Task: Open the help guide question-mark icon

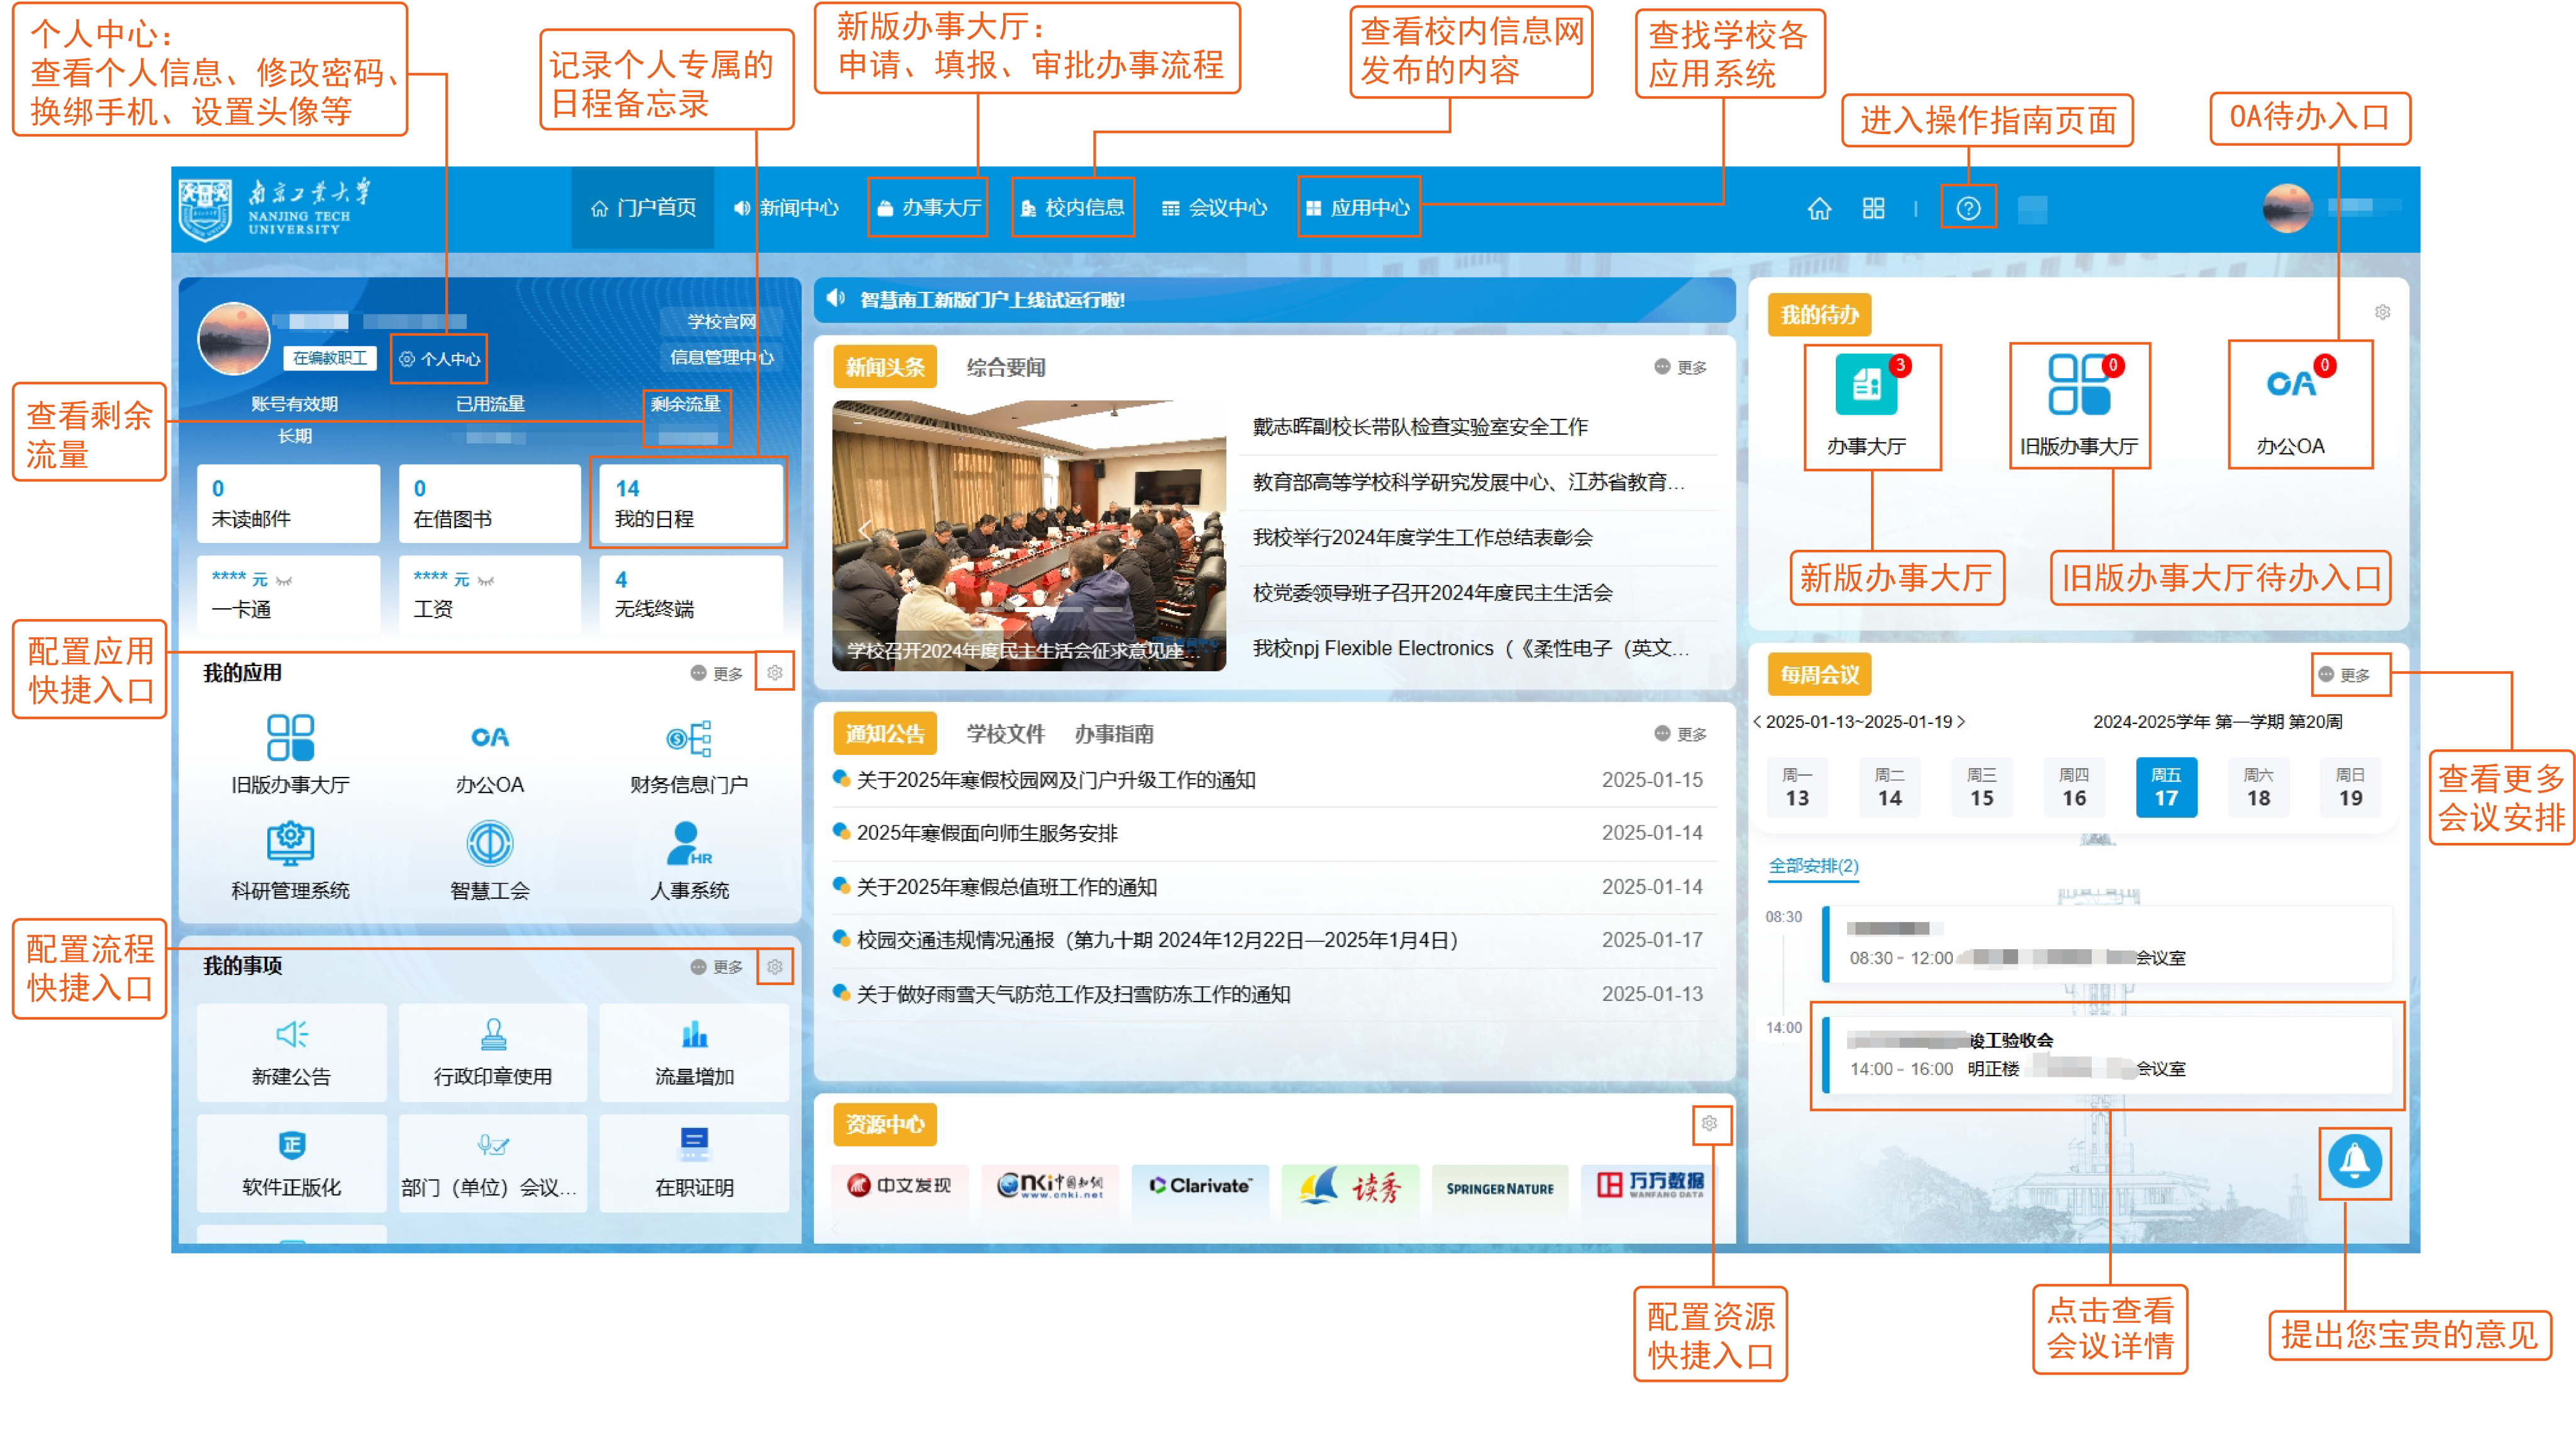Action: tap(1967, 208)
